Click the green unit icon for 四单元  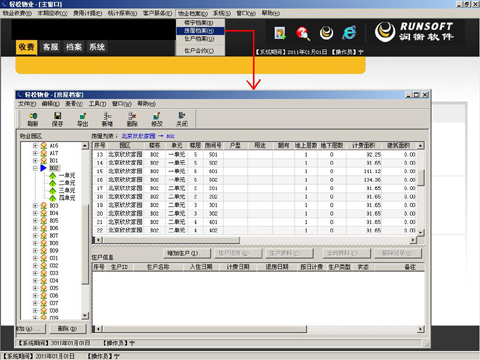click(x=53, y=198)
